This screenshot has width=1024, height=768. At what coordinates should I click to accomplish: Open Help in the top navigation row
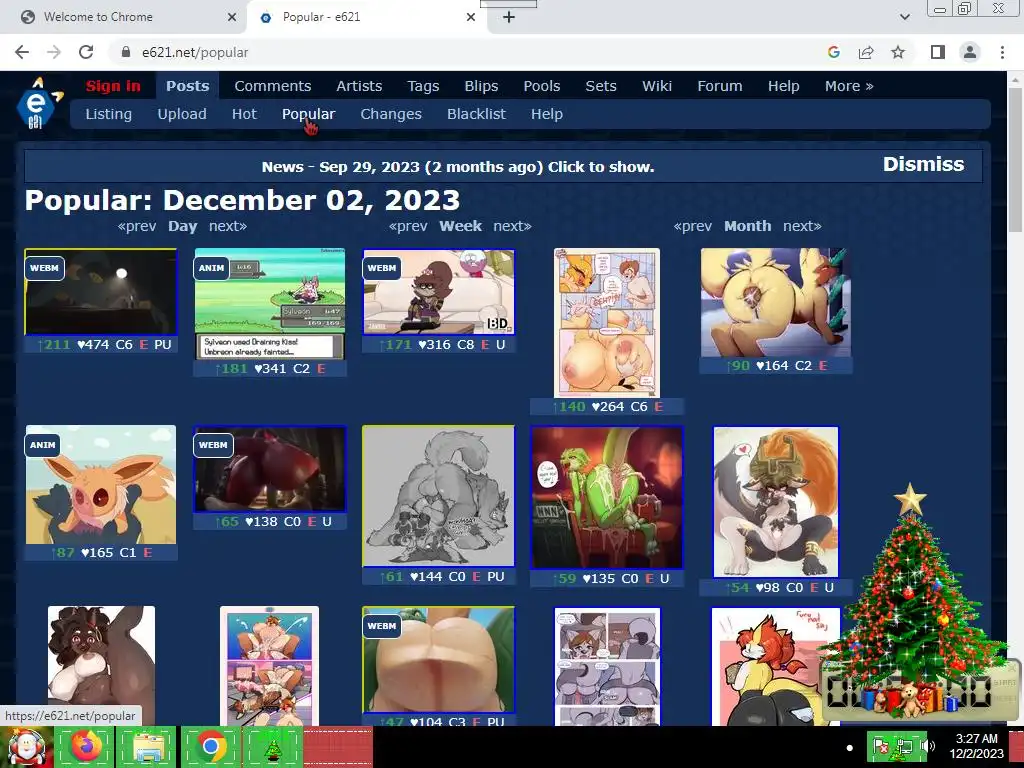784,86
